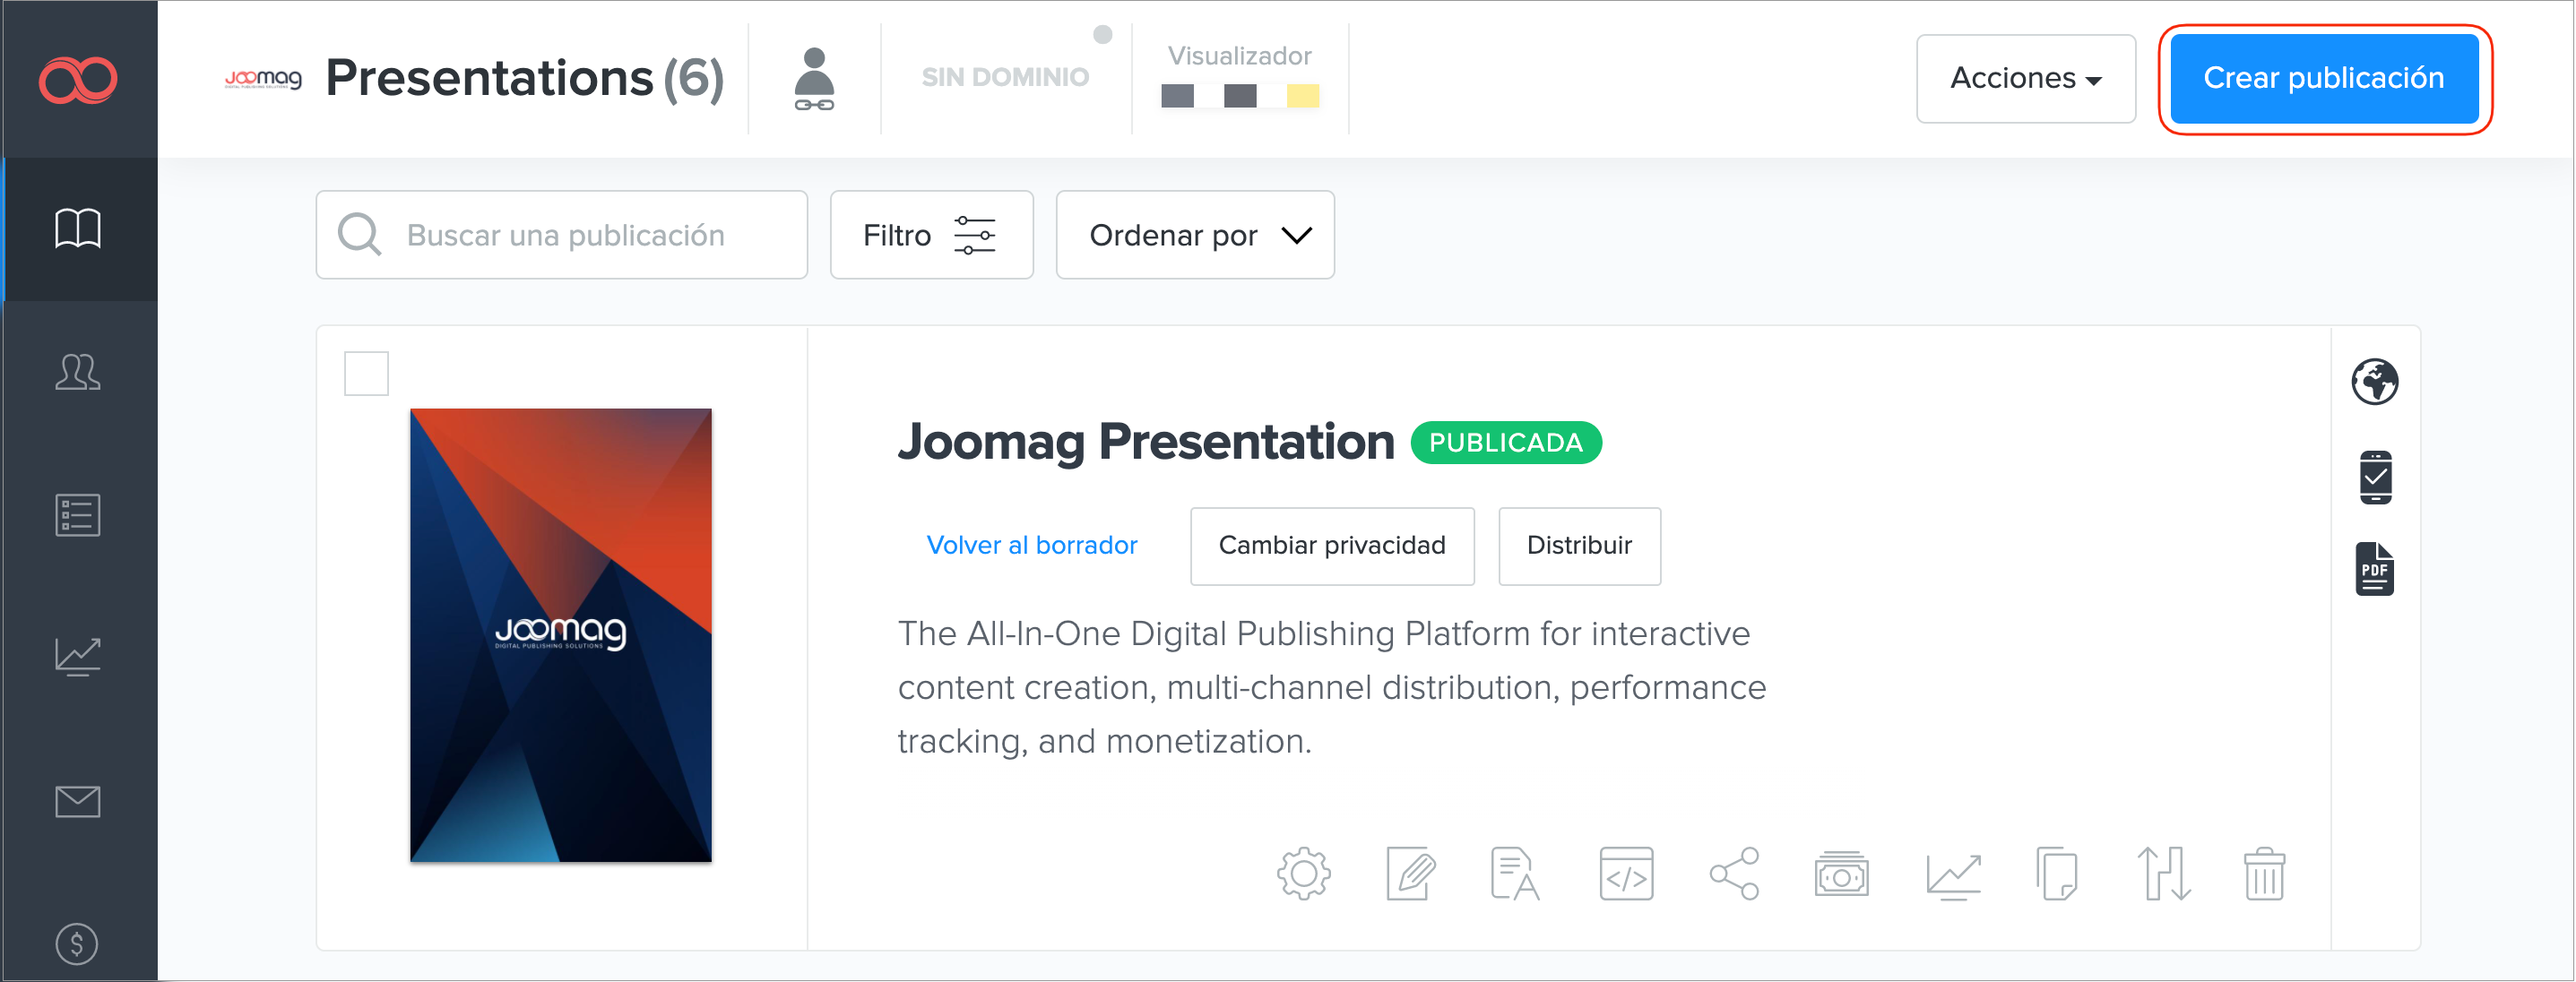2576x982 pixels.
Task: Click Crear publicación button
Action: (2322, 78)
